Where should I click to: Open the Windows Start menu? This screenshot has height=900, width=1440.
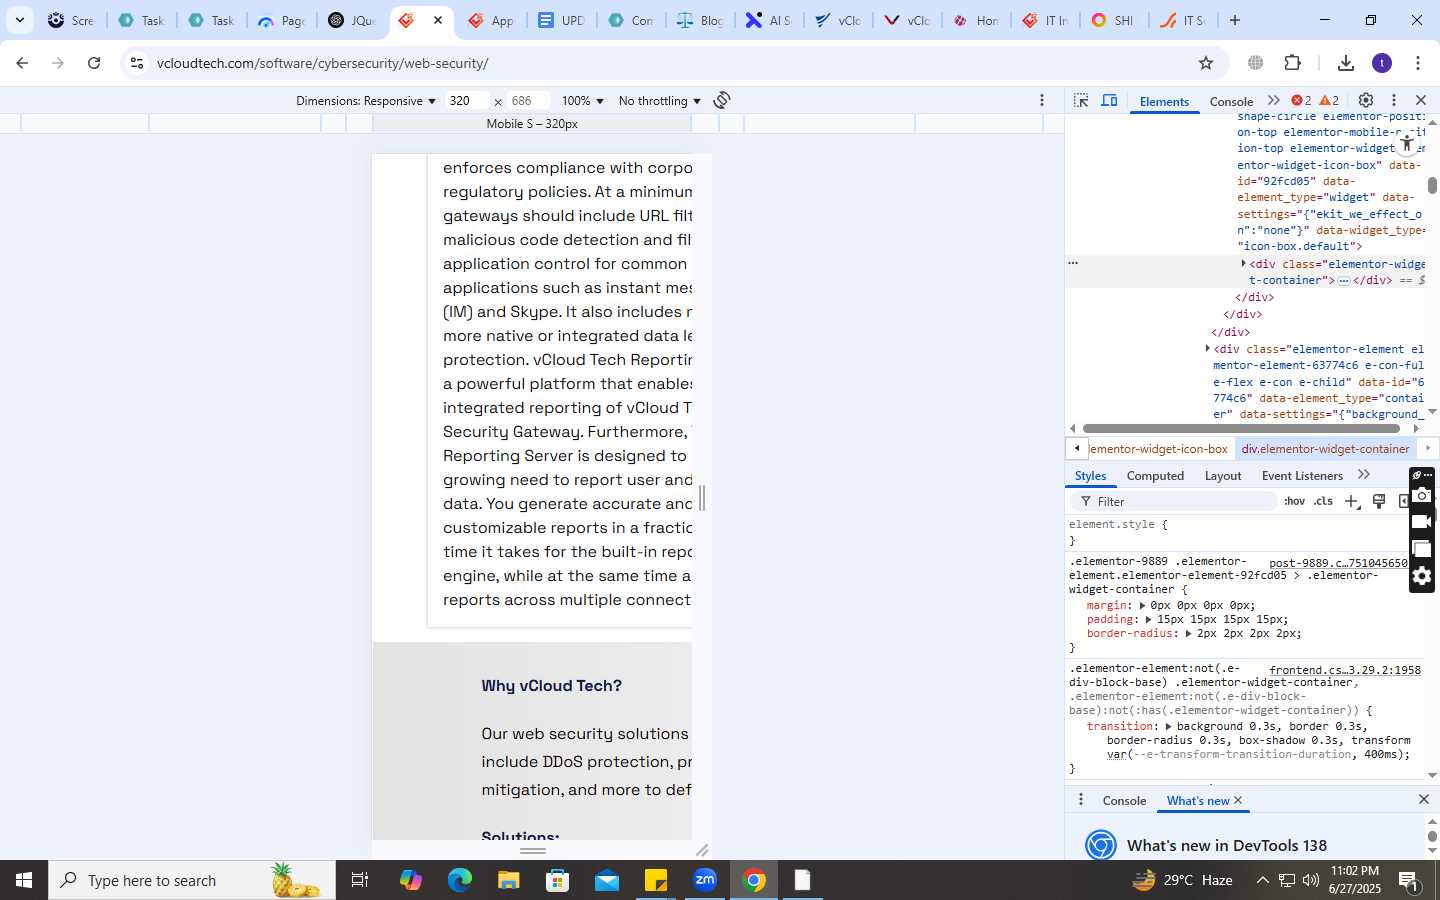pyautogui.click(x=24, y=880)
